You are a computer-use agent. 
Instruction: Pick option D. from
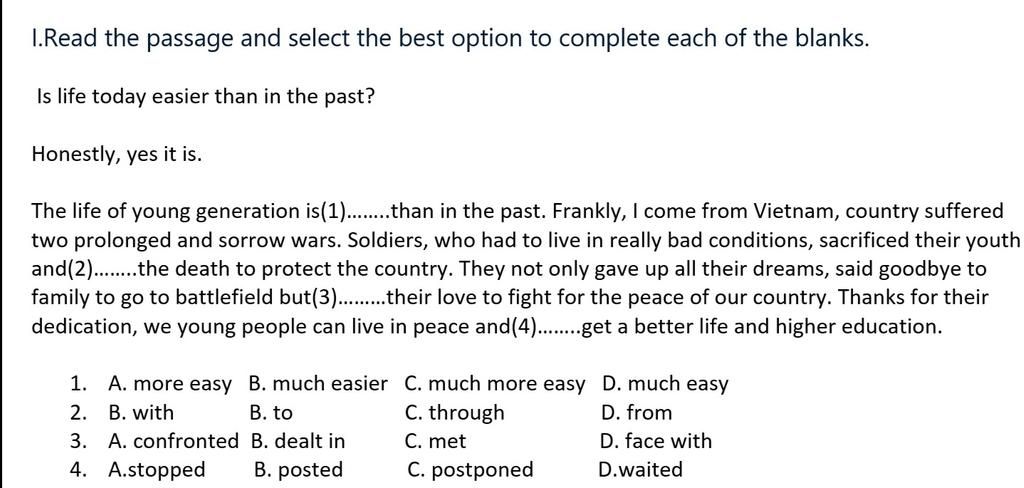635,413
